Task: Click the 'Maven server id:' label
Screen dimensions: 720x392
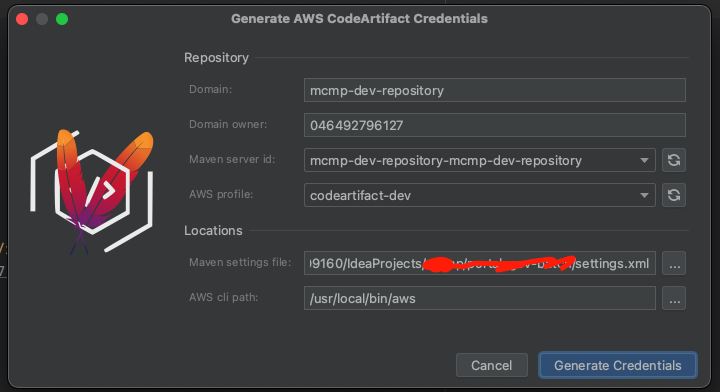Action: tap(232, 159)
